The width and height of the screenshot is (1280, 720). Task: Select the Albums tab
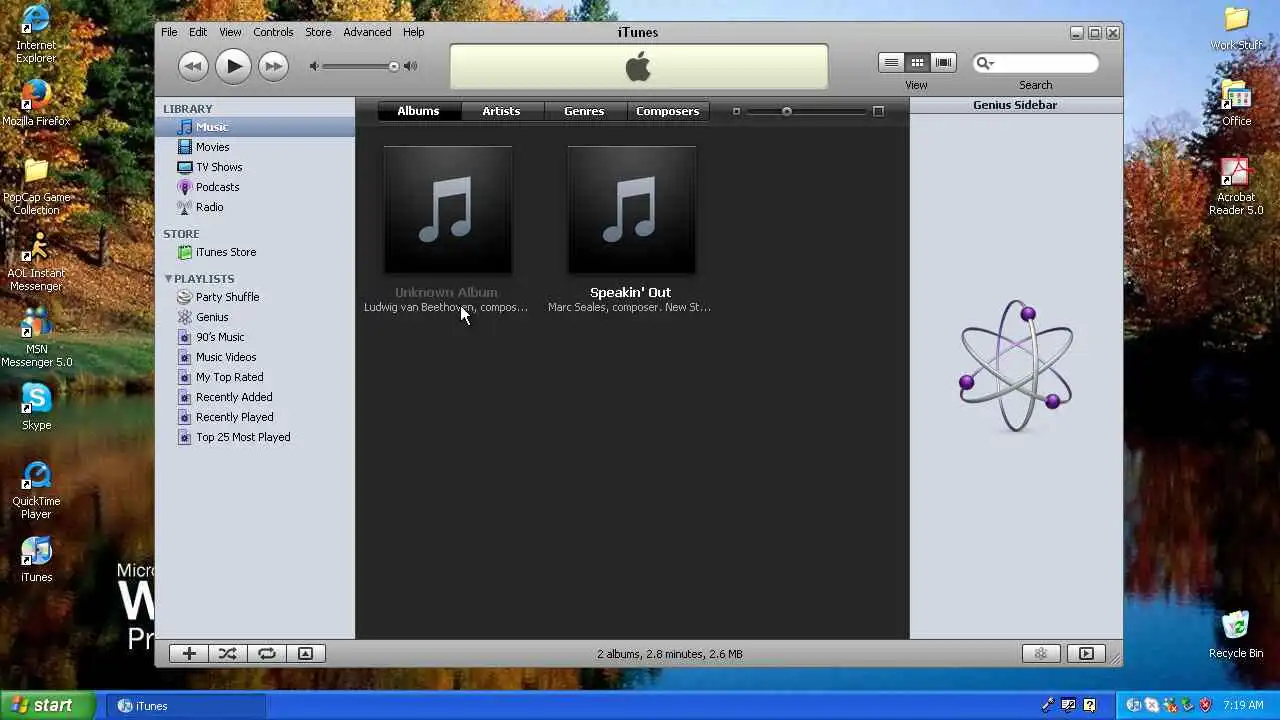coord(418,111)
